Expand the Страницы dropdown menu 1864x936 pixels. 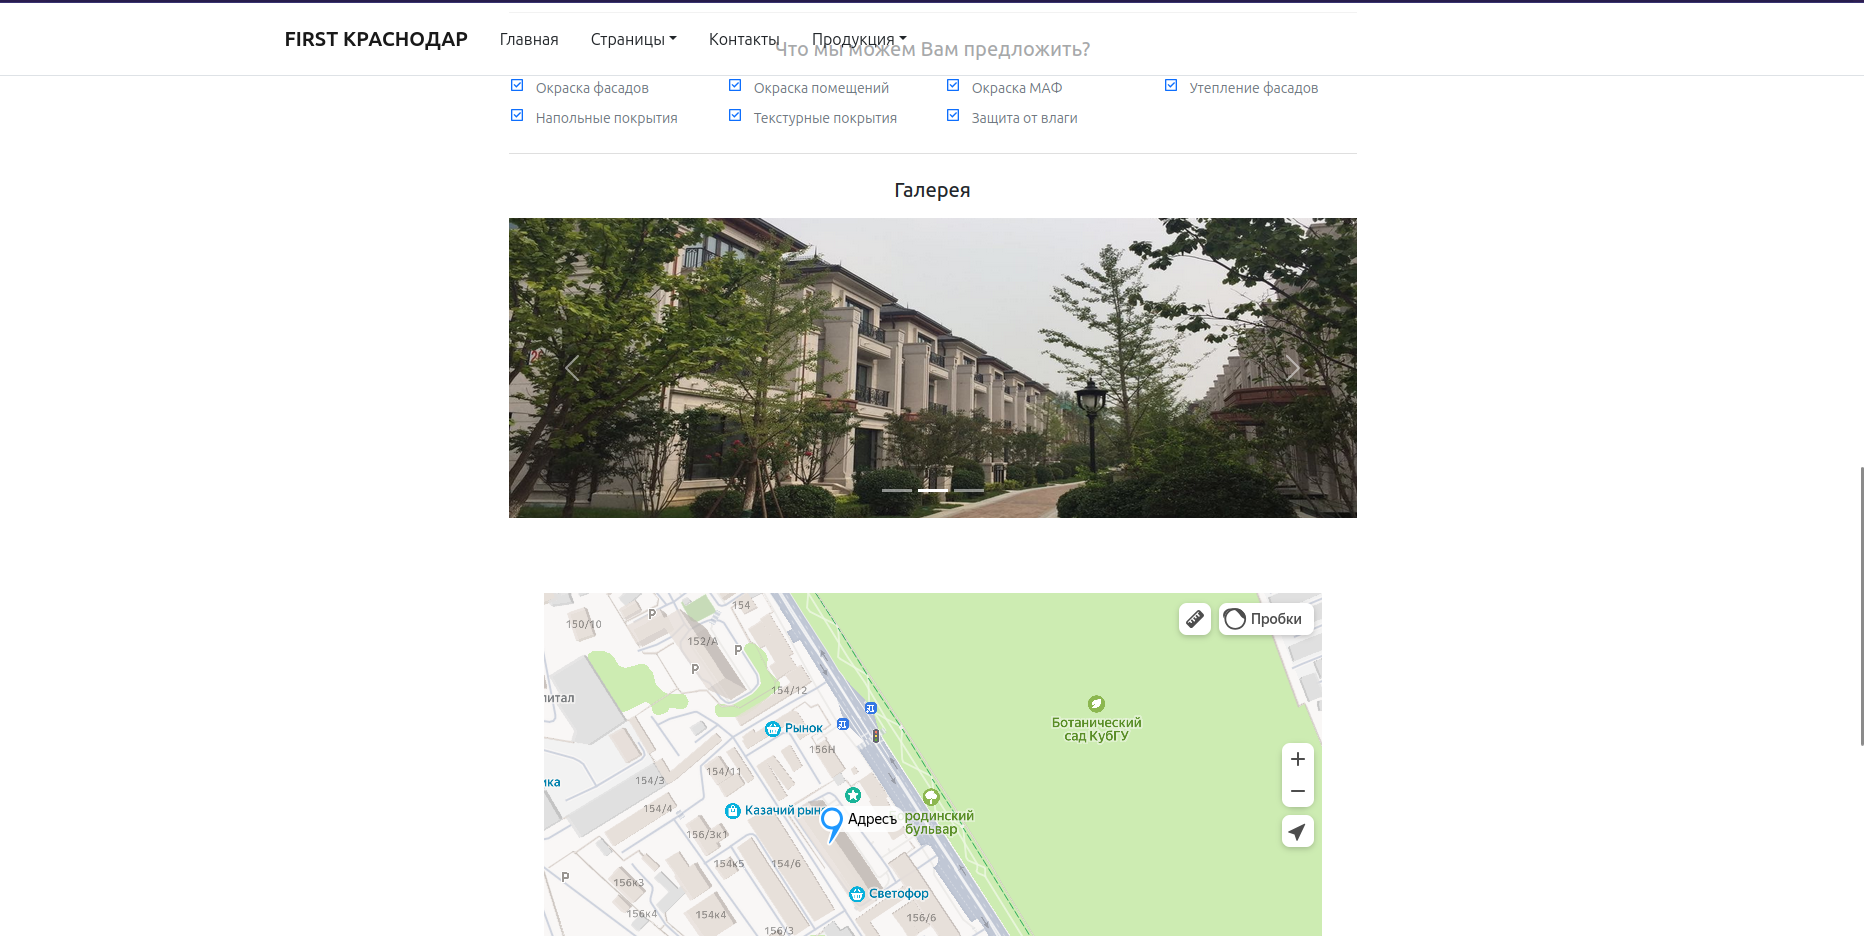click(x=633, y=39)
